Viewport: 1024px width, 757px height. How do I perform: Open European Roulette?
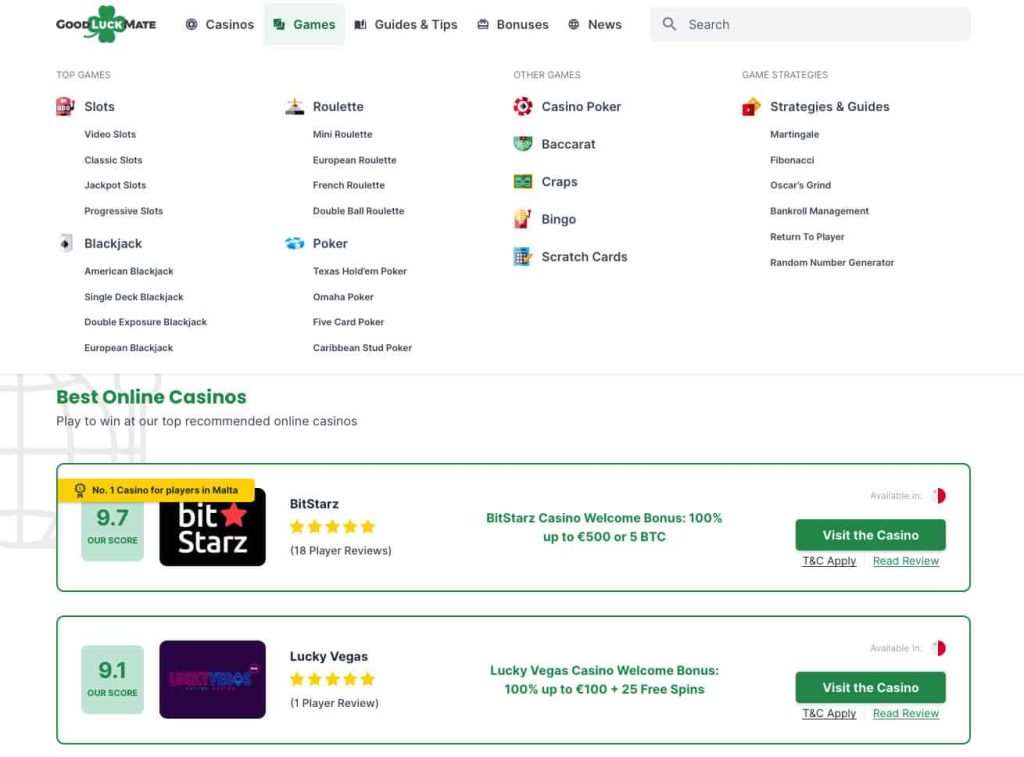tap(355, 160)
